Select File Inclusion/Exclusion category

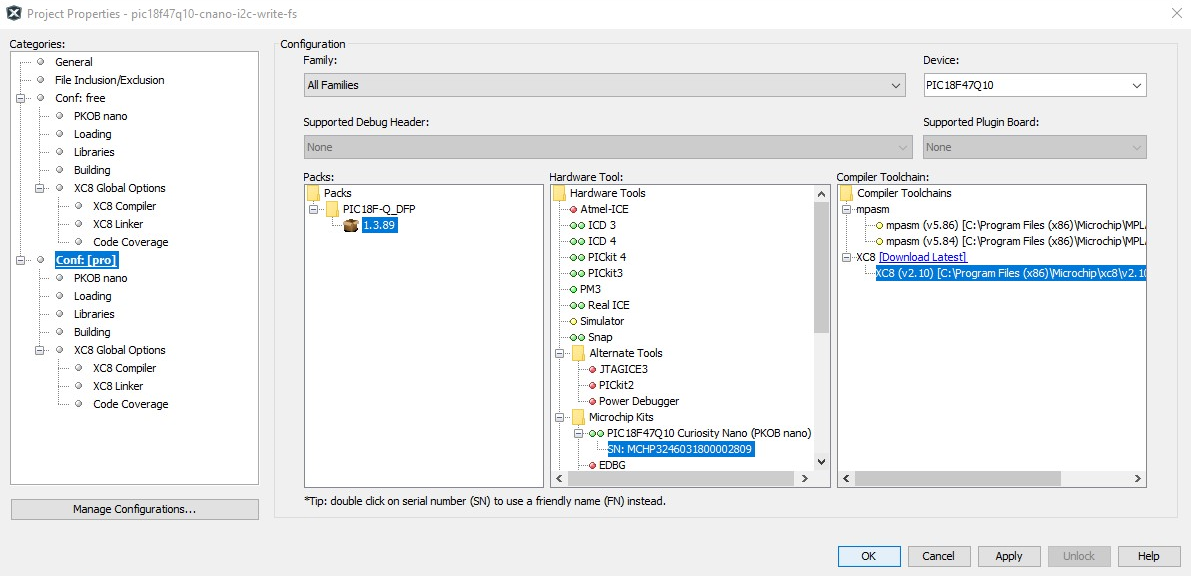(109, 80)
